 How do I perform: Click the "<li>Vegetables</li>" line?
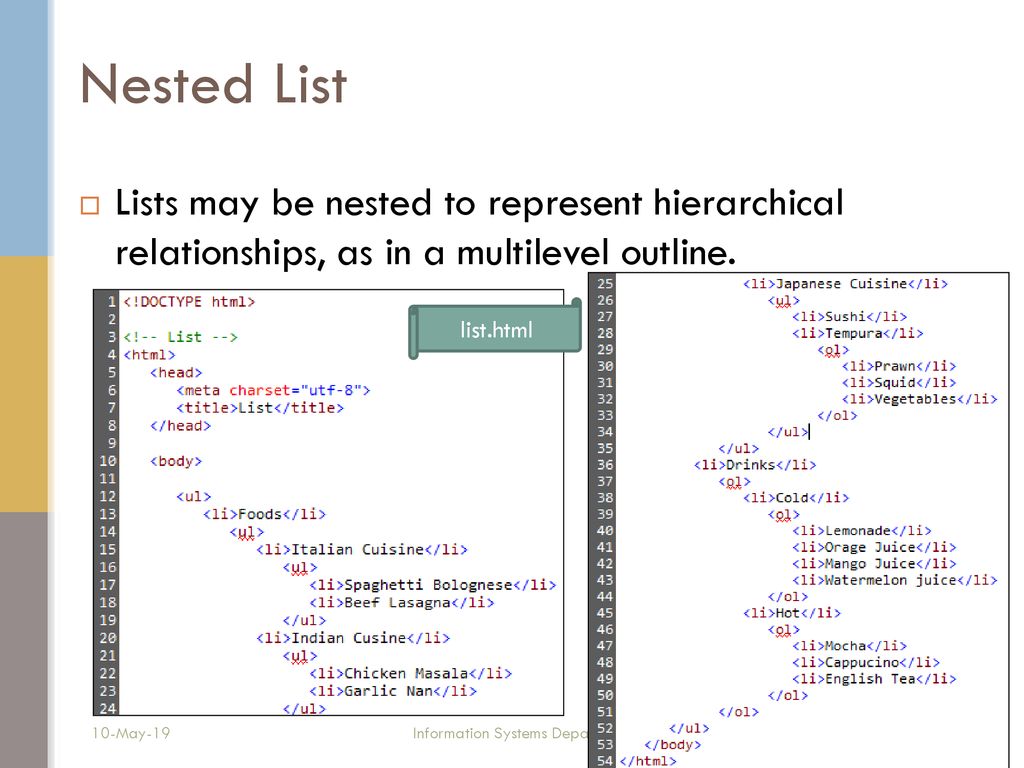(920, 398)
